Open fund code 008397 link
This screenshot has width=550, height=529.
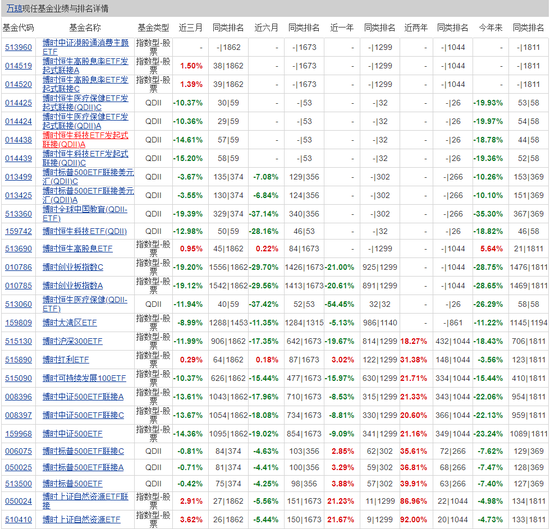coord(19,415)
